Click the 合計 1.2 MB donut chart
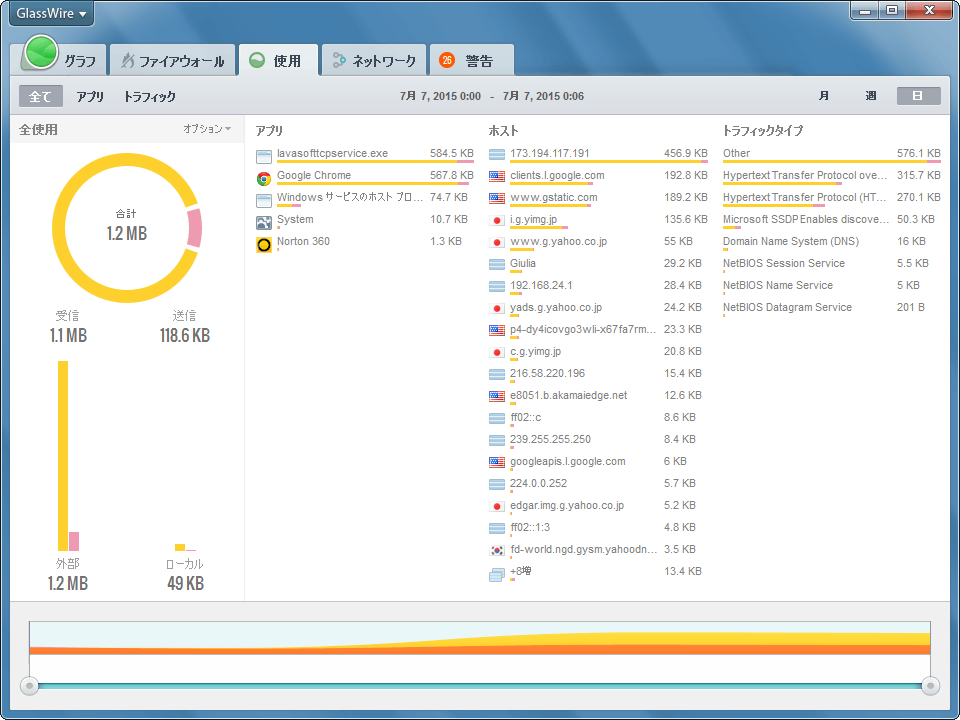The image size is (960, 720). point(127,228)
